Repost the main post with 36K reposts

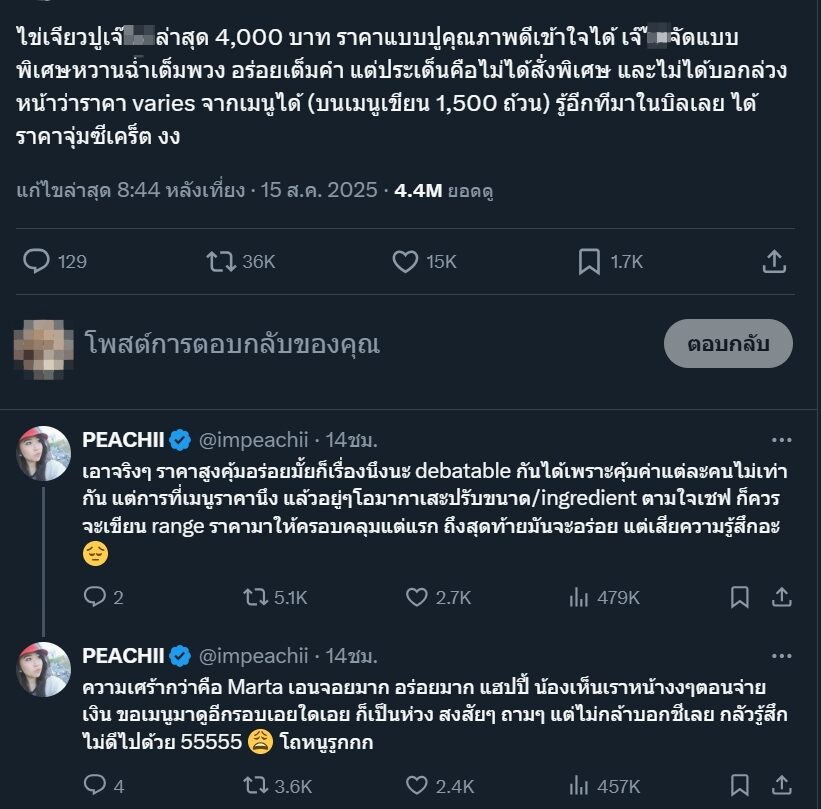click(x=217, y=262)
